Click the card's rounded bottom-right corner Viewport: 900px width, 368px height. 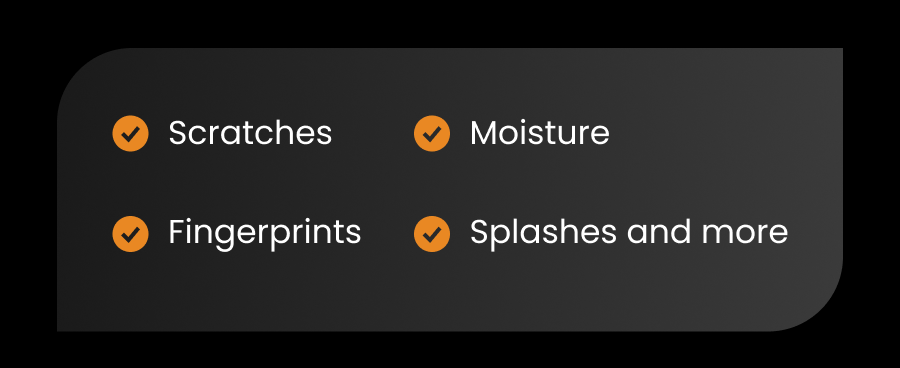point(821,310)
